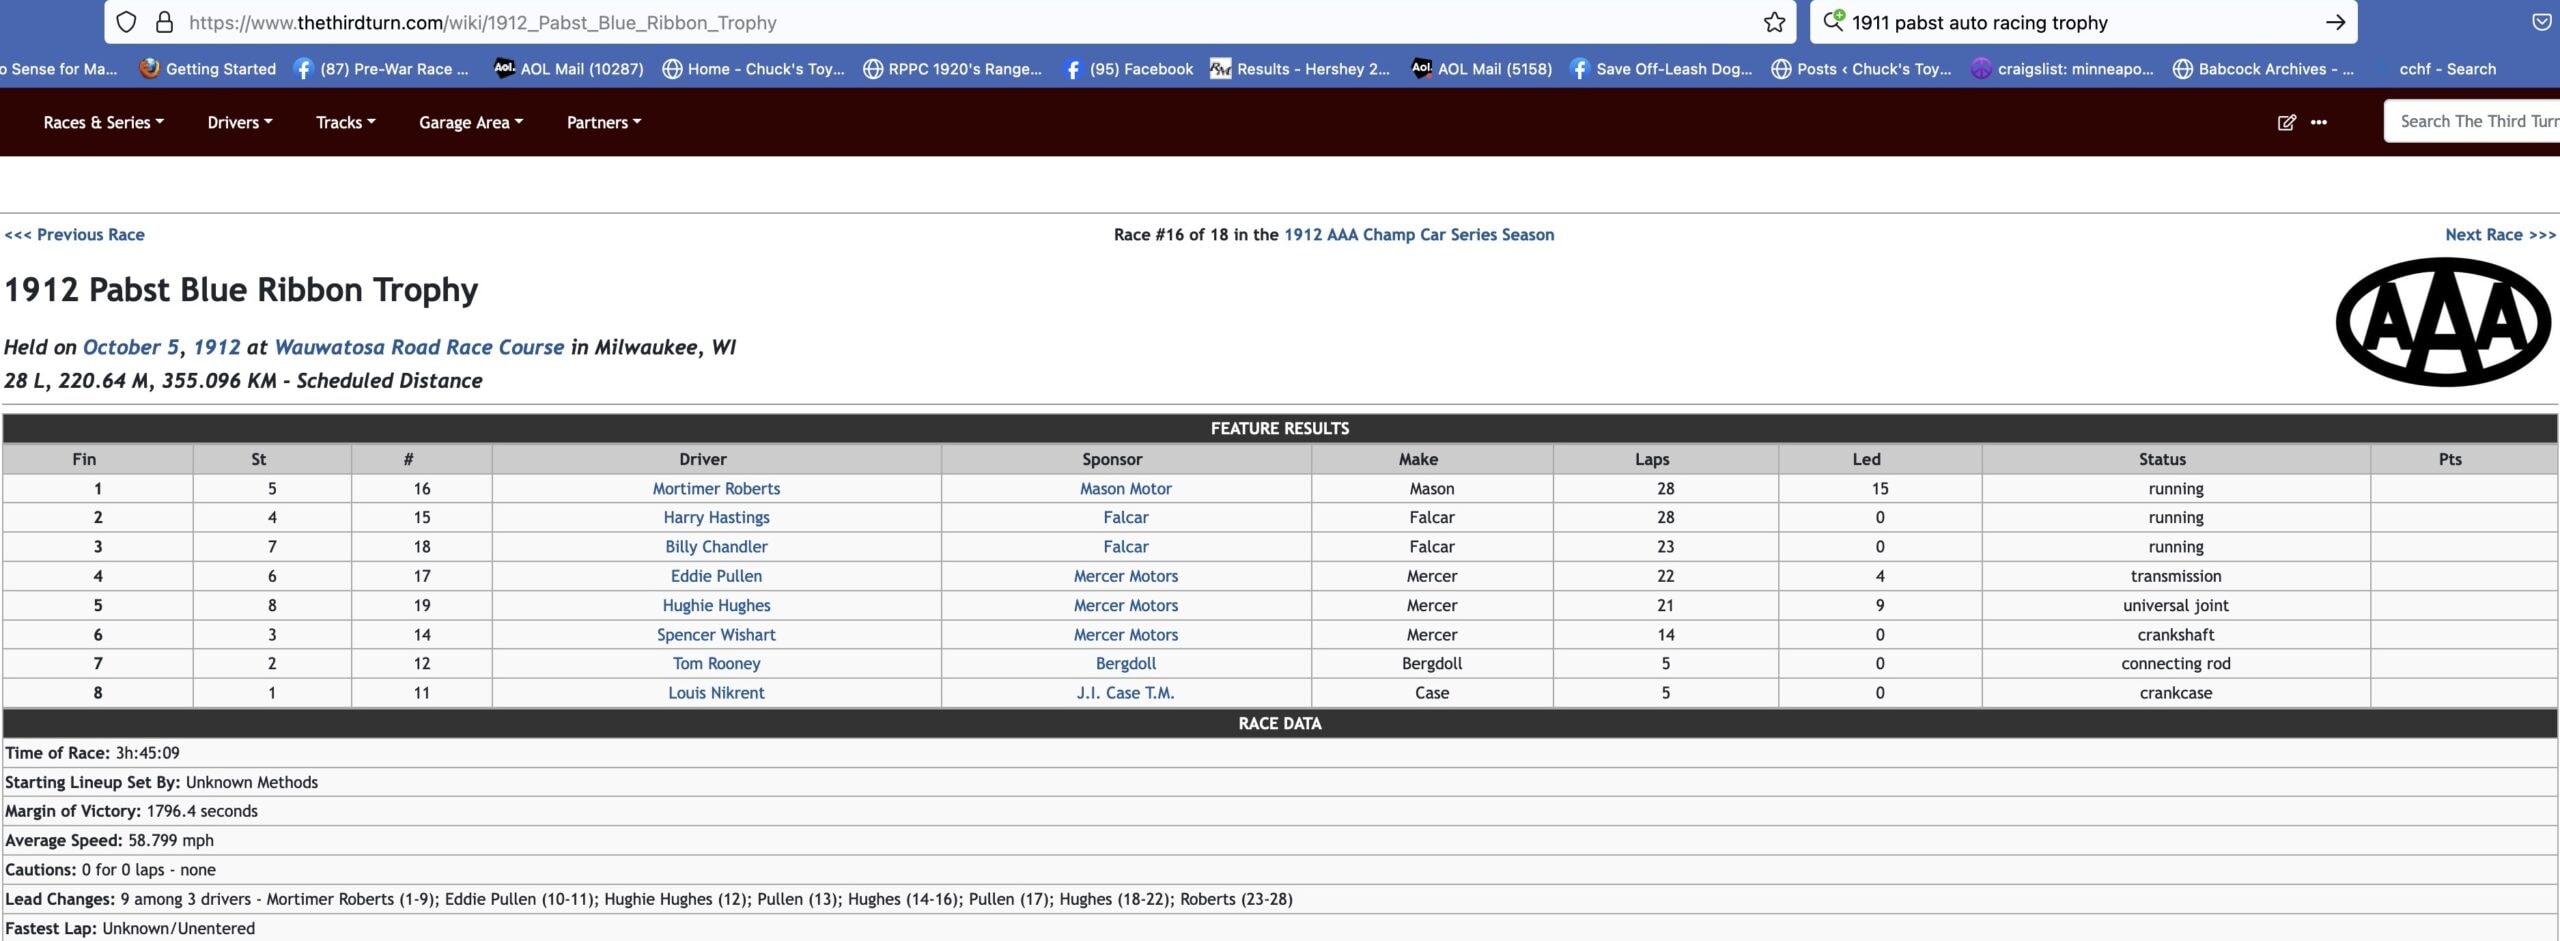Open J.I. Case T.M. sponsor link
This screenshot has height=941, width=2560.
click(1125, 693)
